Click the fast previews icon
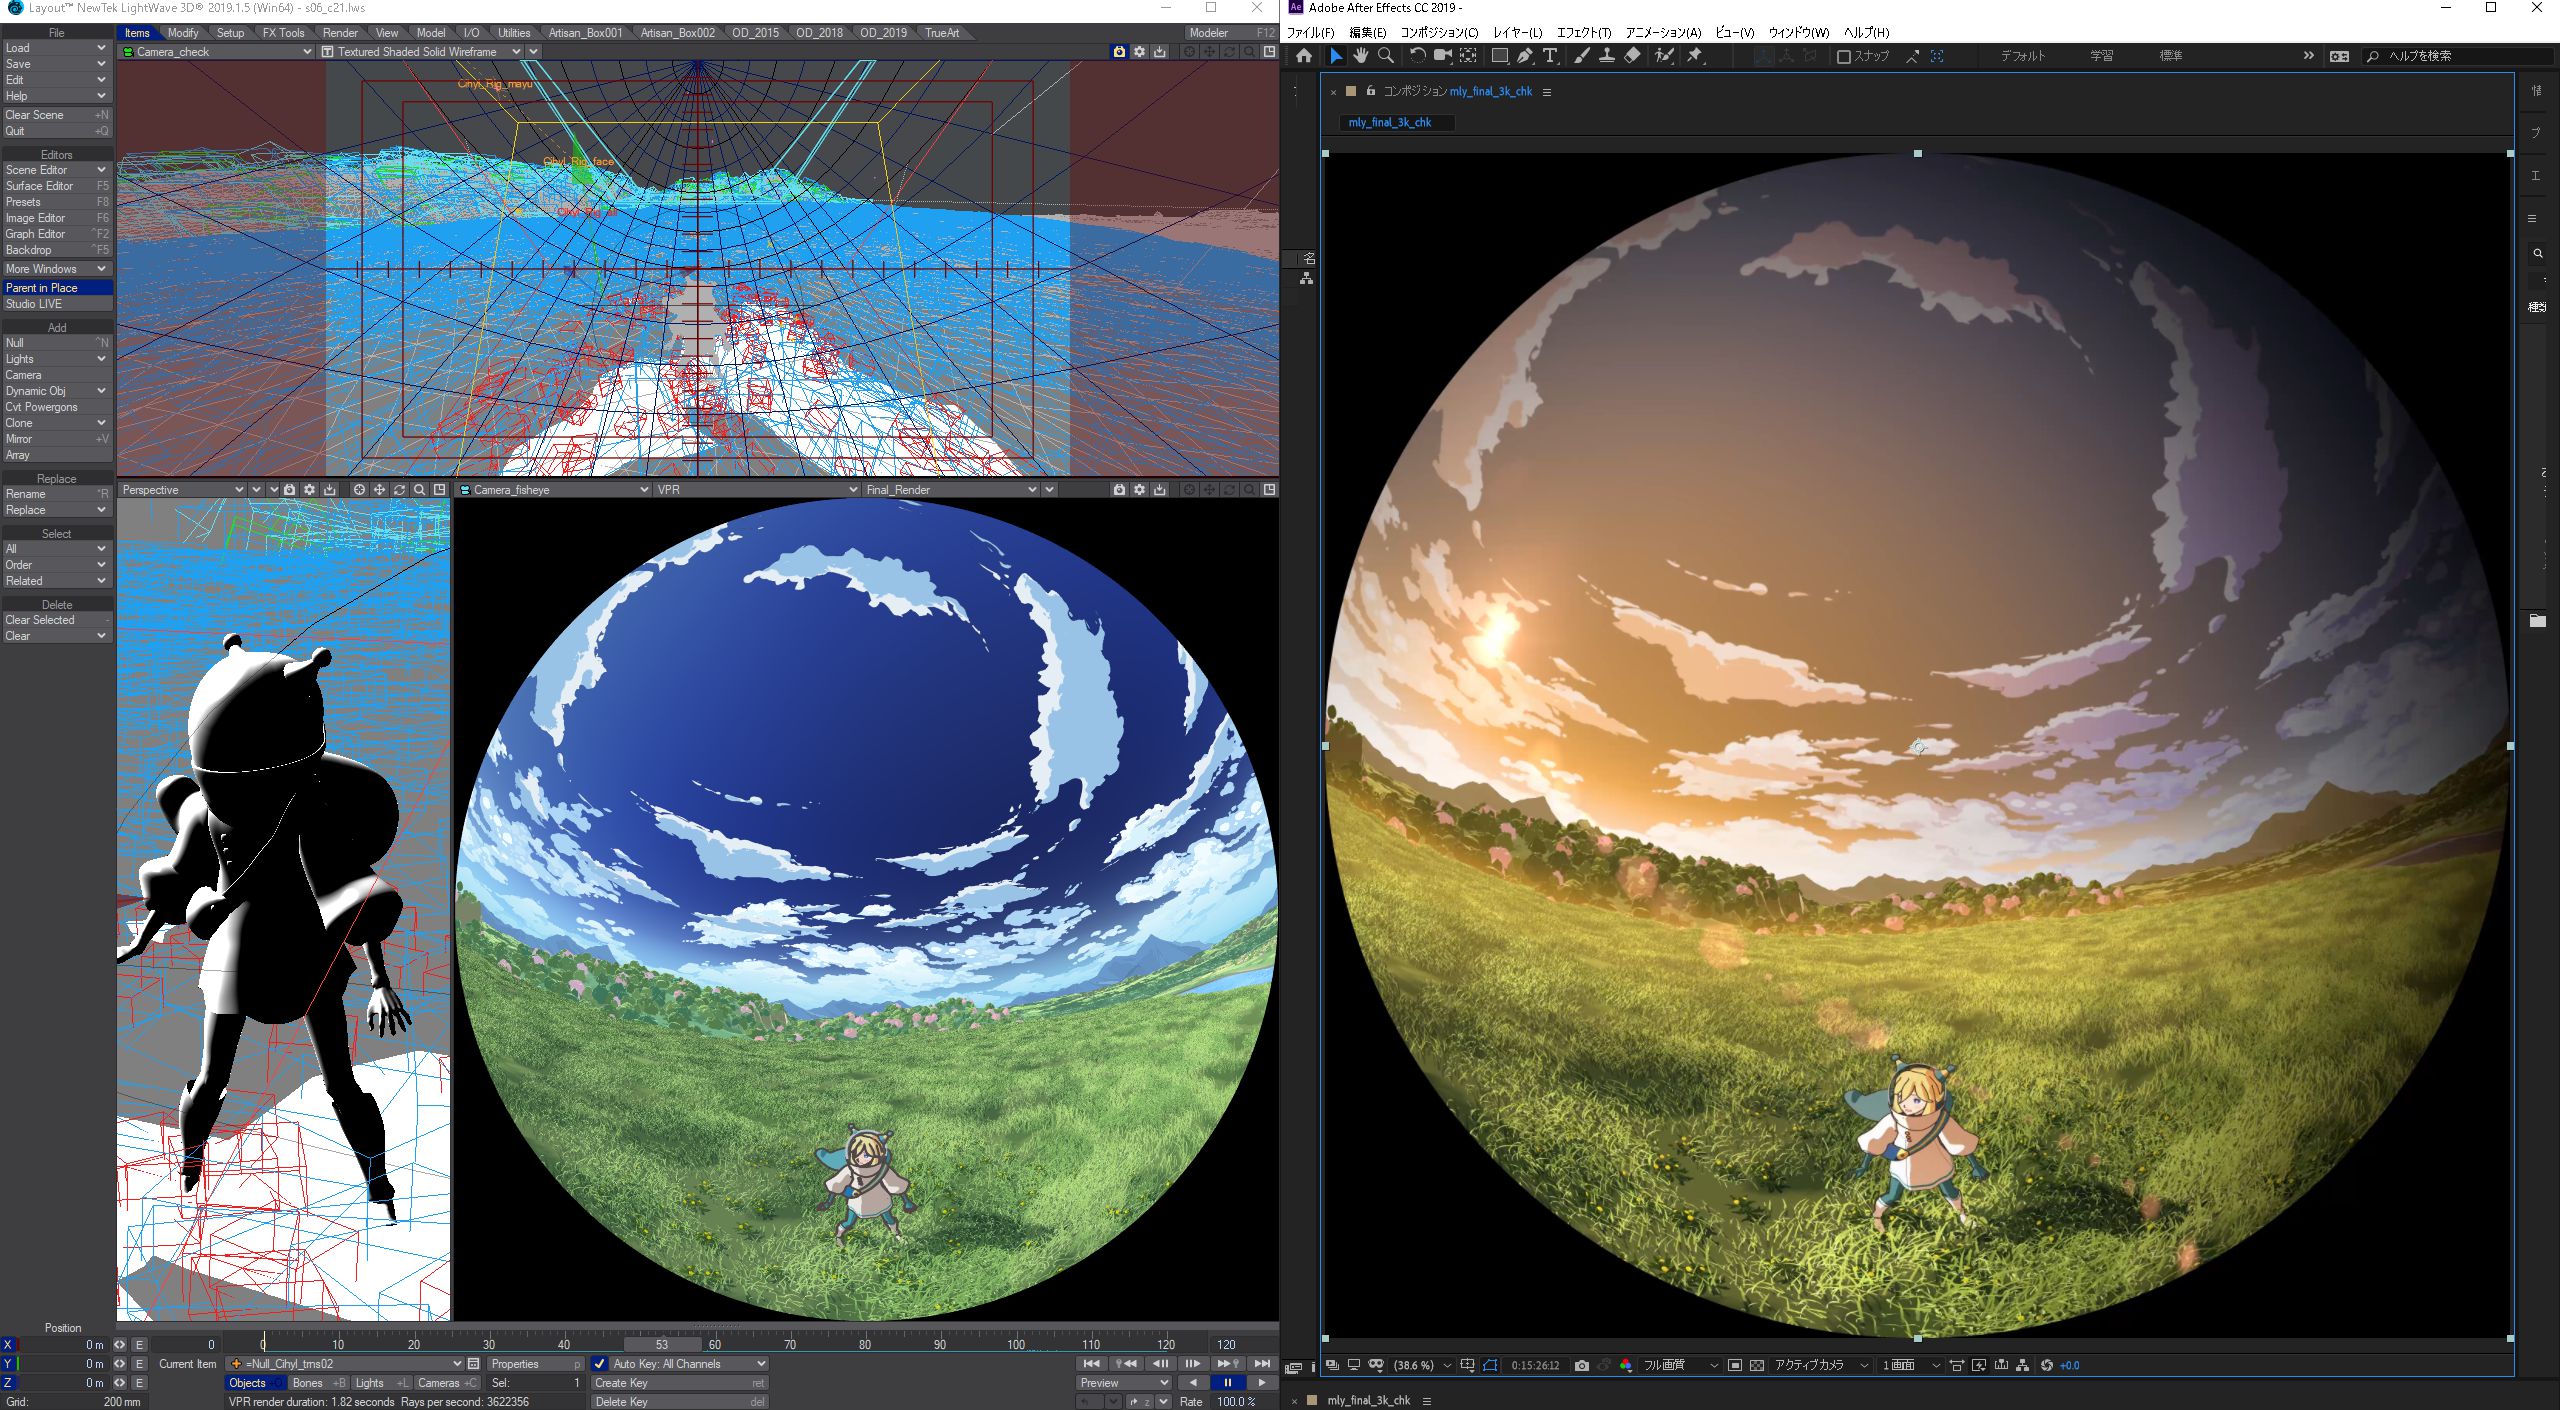The width and height of the screenshot is (2560, 1410). [1978, 1365]
